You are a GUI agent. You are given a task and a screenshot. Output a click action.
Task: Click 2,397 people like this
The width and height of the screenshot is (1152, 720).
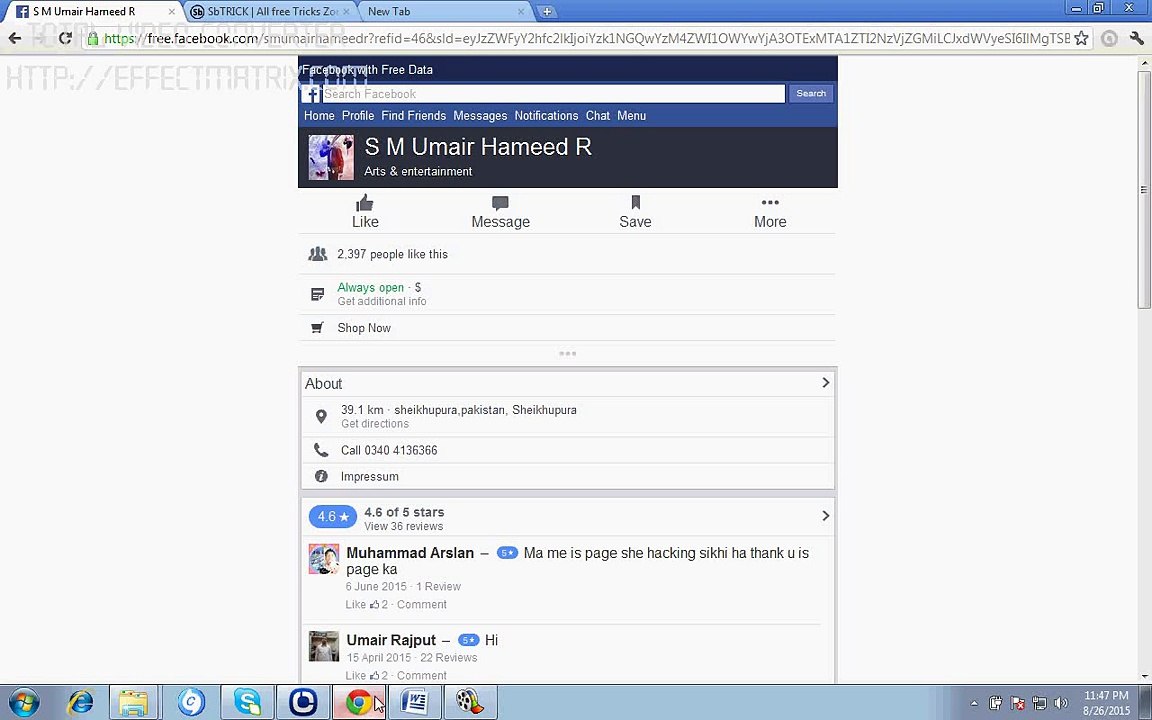coord(392,254)
